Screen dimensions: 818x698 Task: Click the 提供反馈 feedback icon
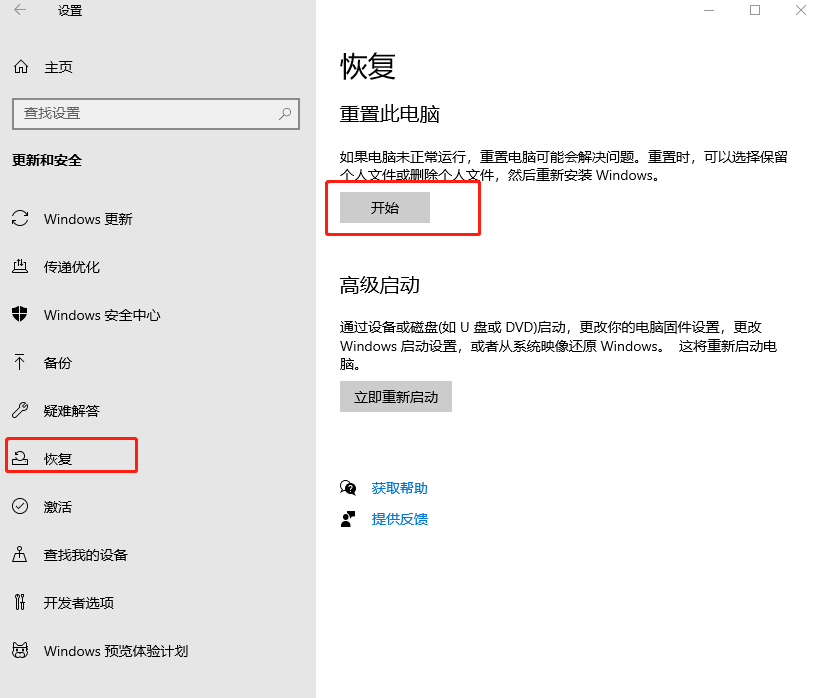coord(348,519)
